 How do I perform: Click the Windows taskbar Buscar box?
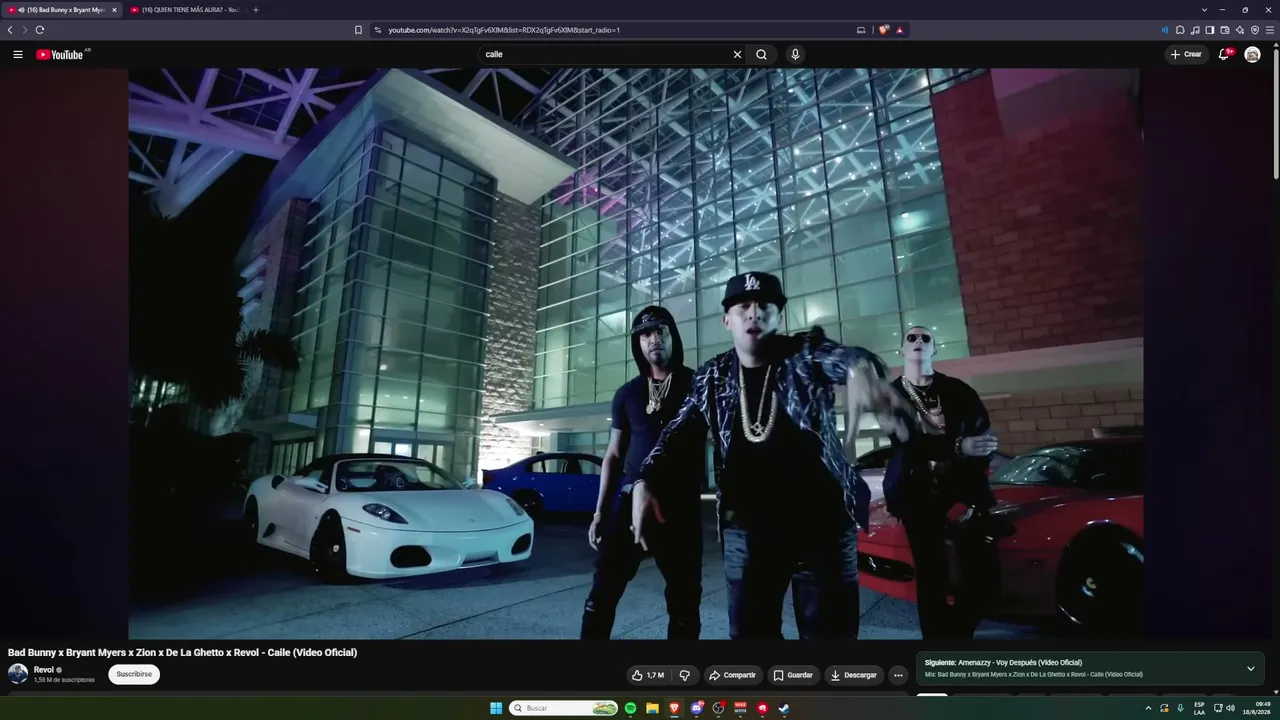coord(565,708)
